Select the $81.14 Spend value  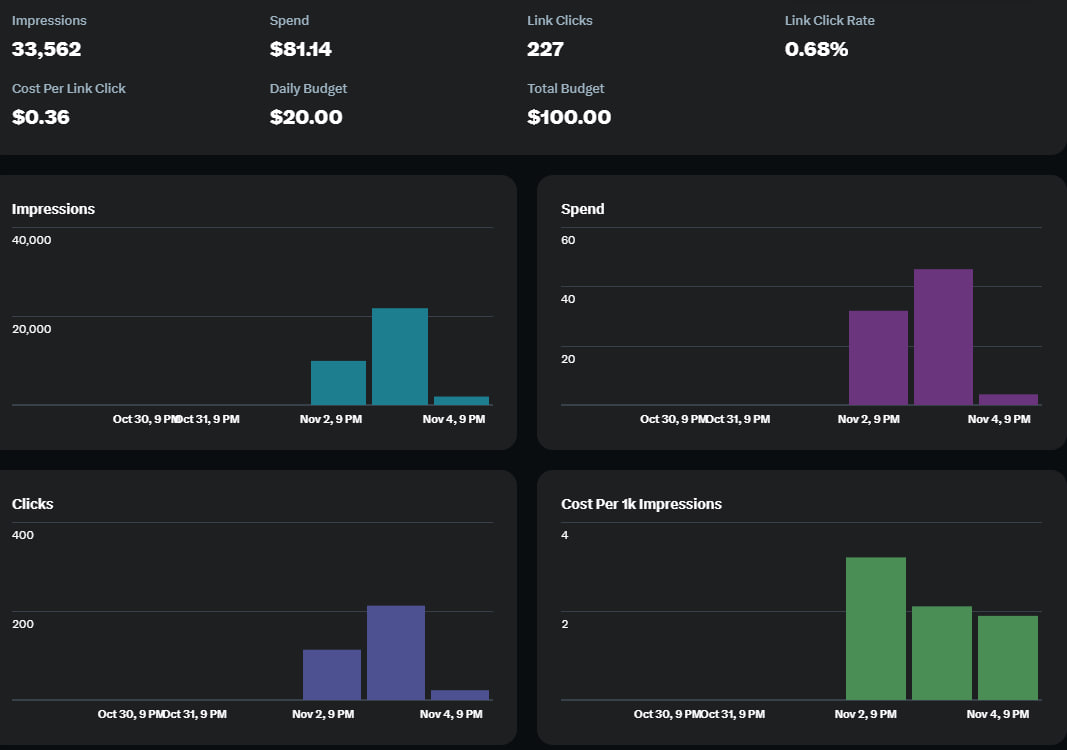pyautogui.click(x=301, y=49)
